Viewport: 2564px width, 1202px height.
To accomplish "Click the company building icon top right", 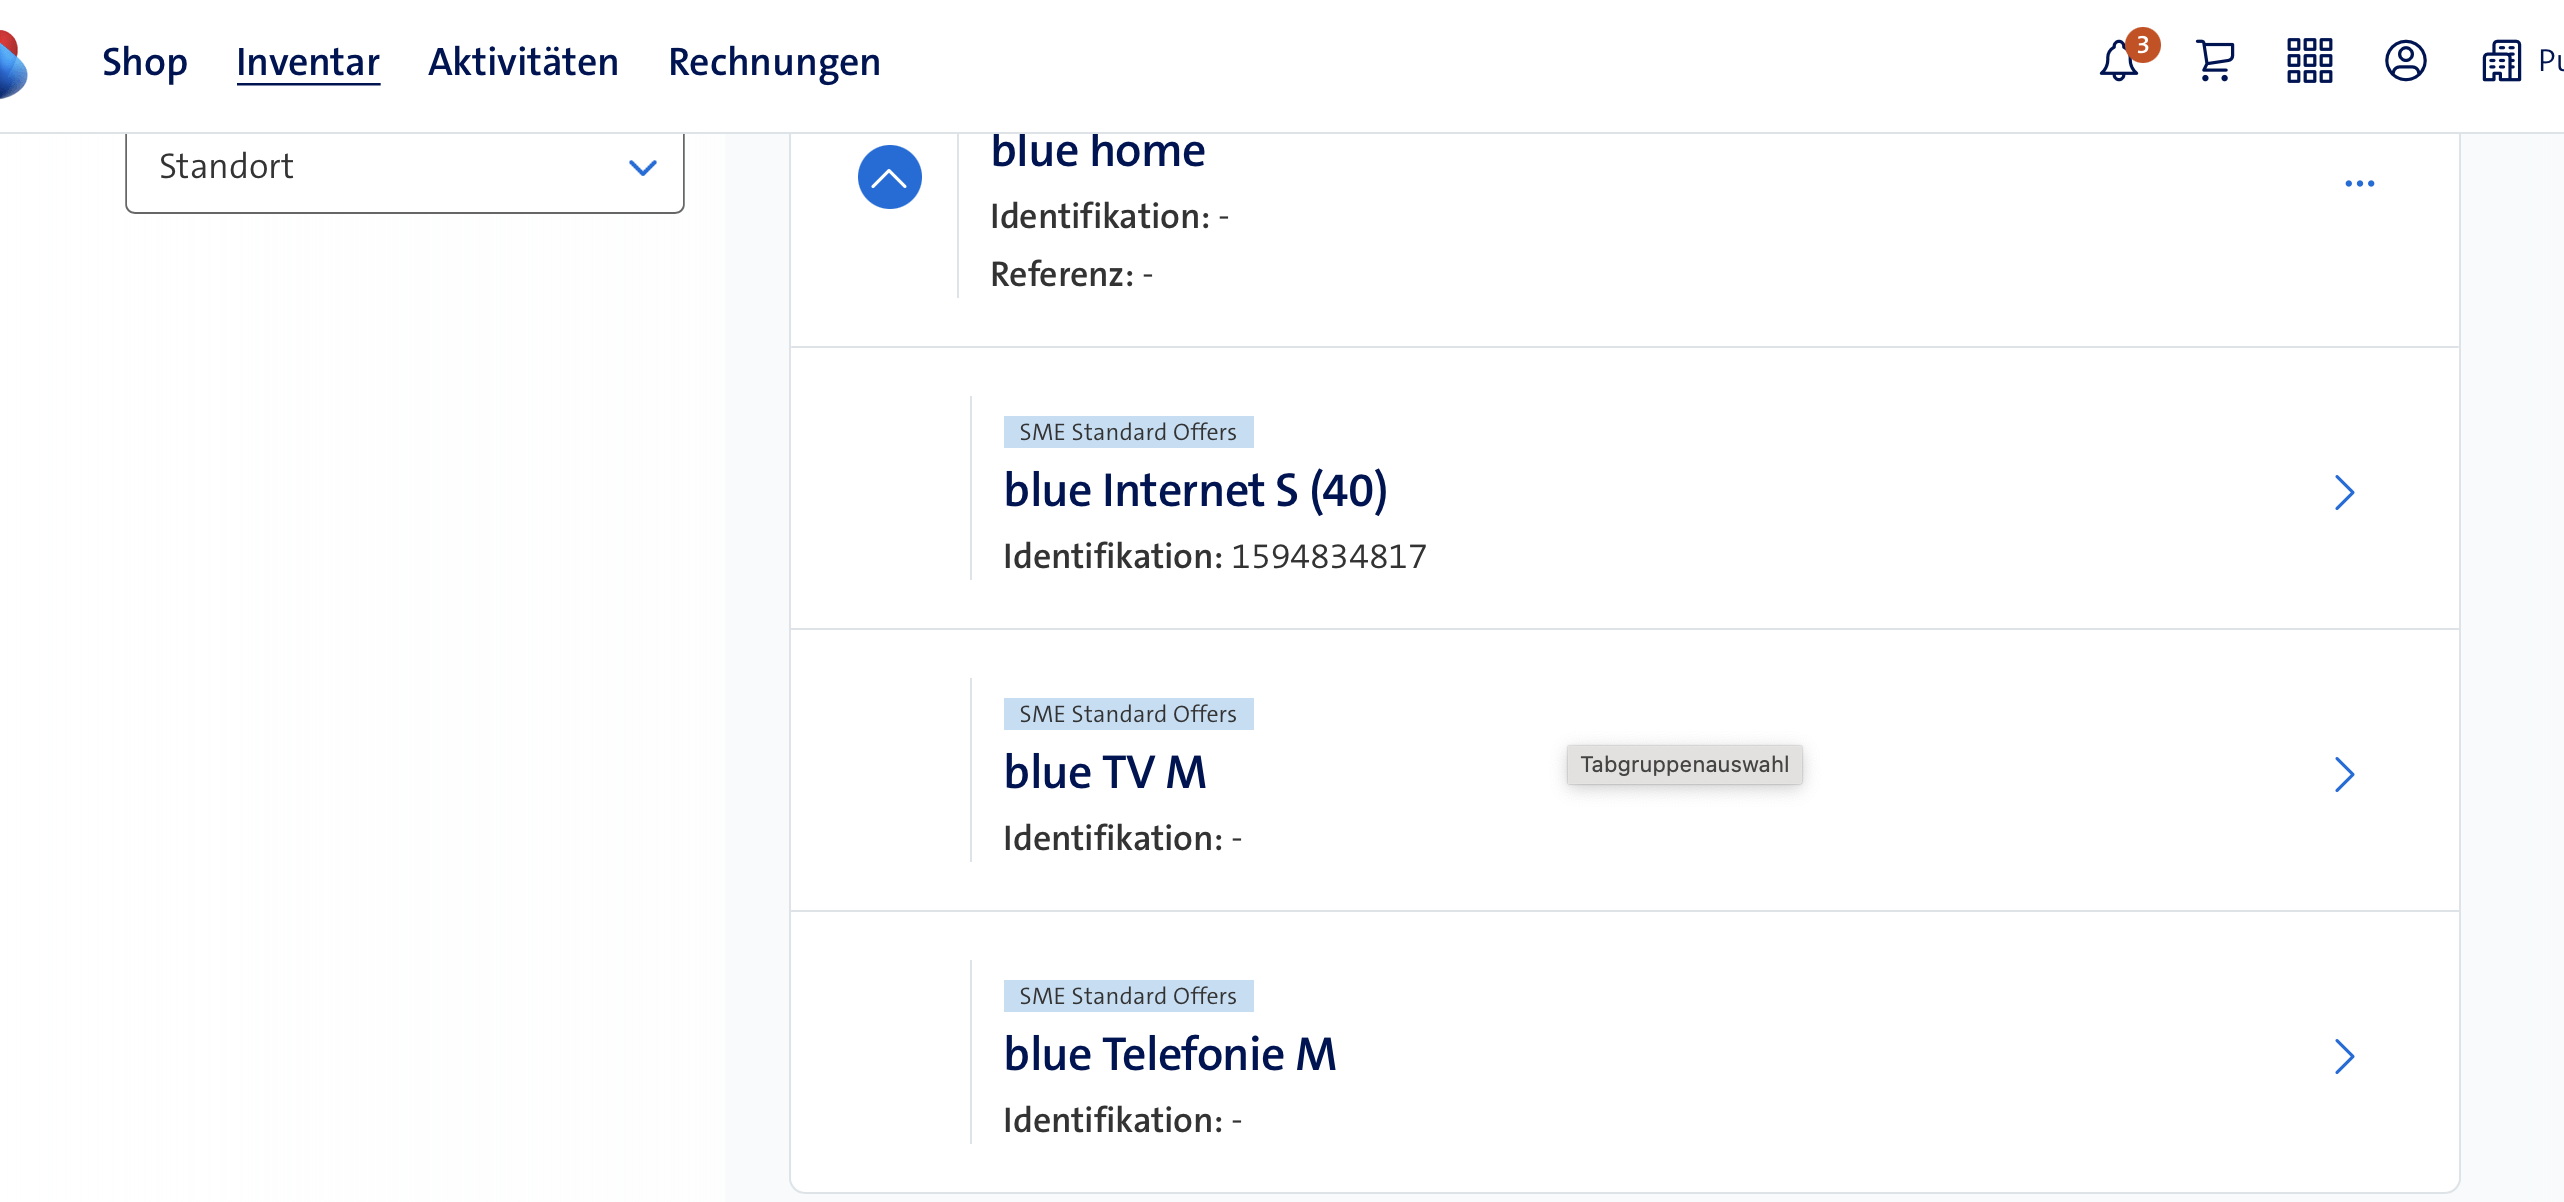I will coord(2501,62).
